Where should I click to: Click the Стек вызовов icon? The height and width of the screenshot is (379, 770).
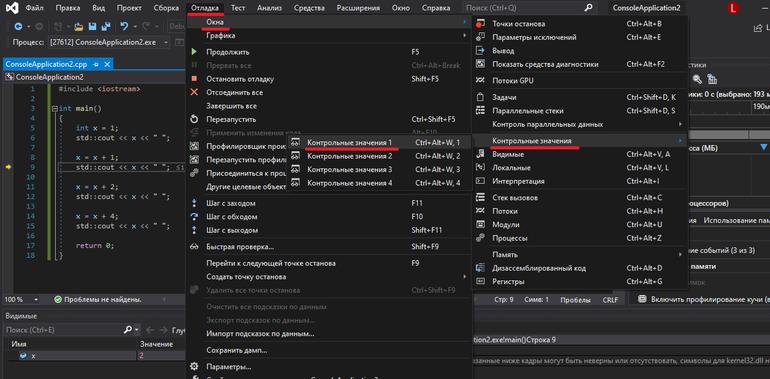[481, 197]
